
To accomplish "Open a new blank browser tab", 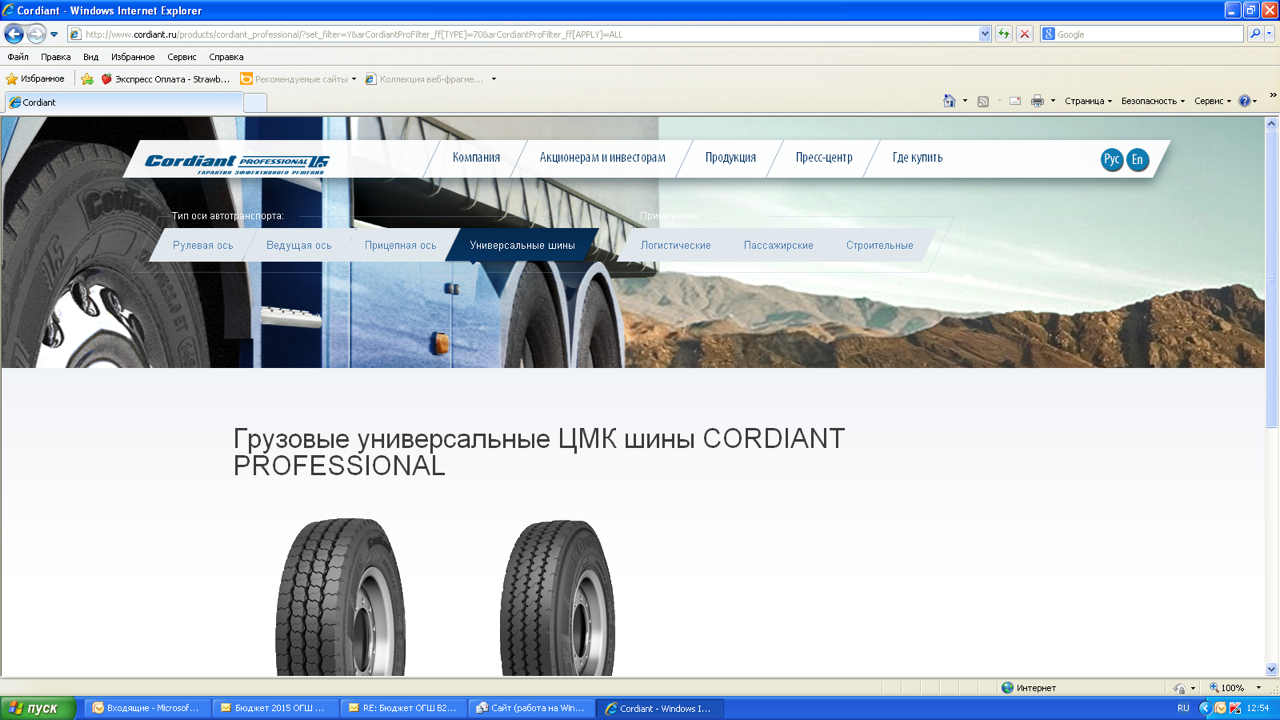I will 255,102.
